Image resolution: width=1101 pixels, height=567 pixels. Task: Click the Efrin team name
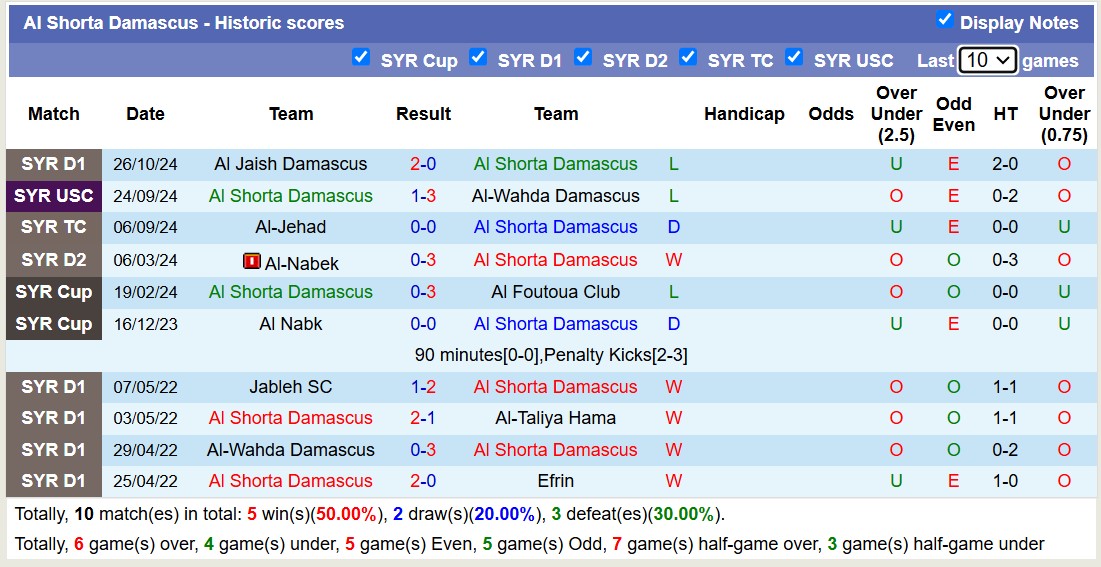555,481
